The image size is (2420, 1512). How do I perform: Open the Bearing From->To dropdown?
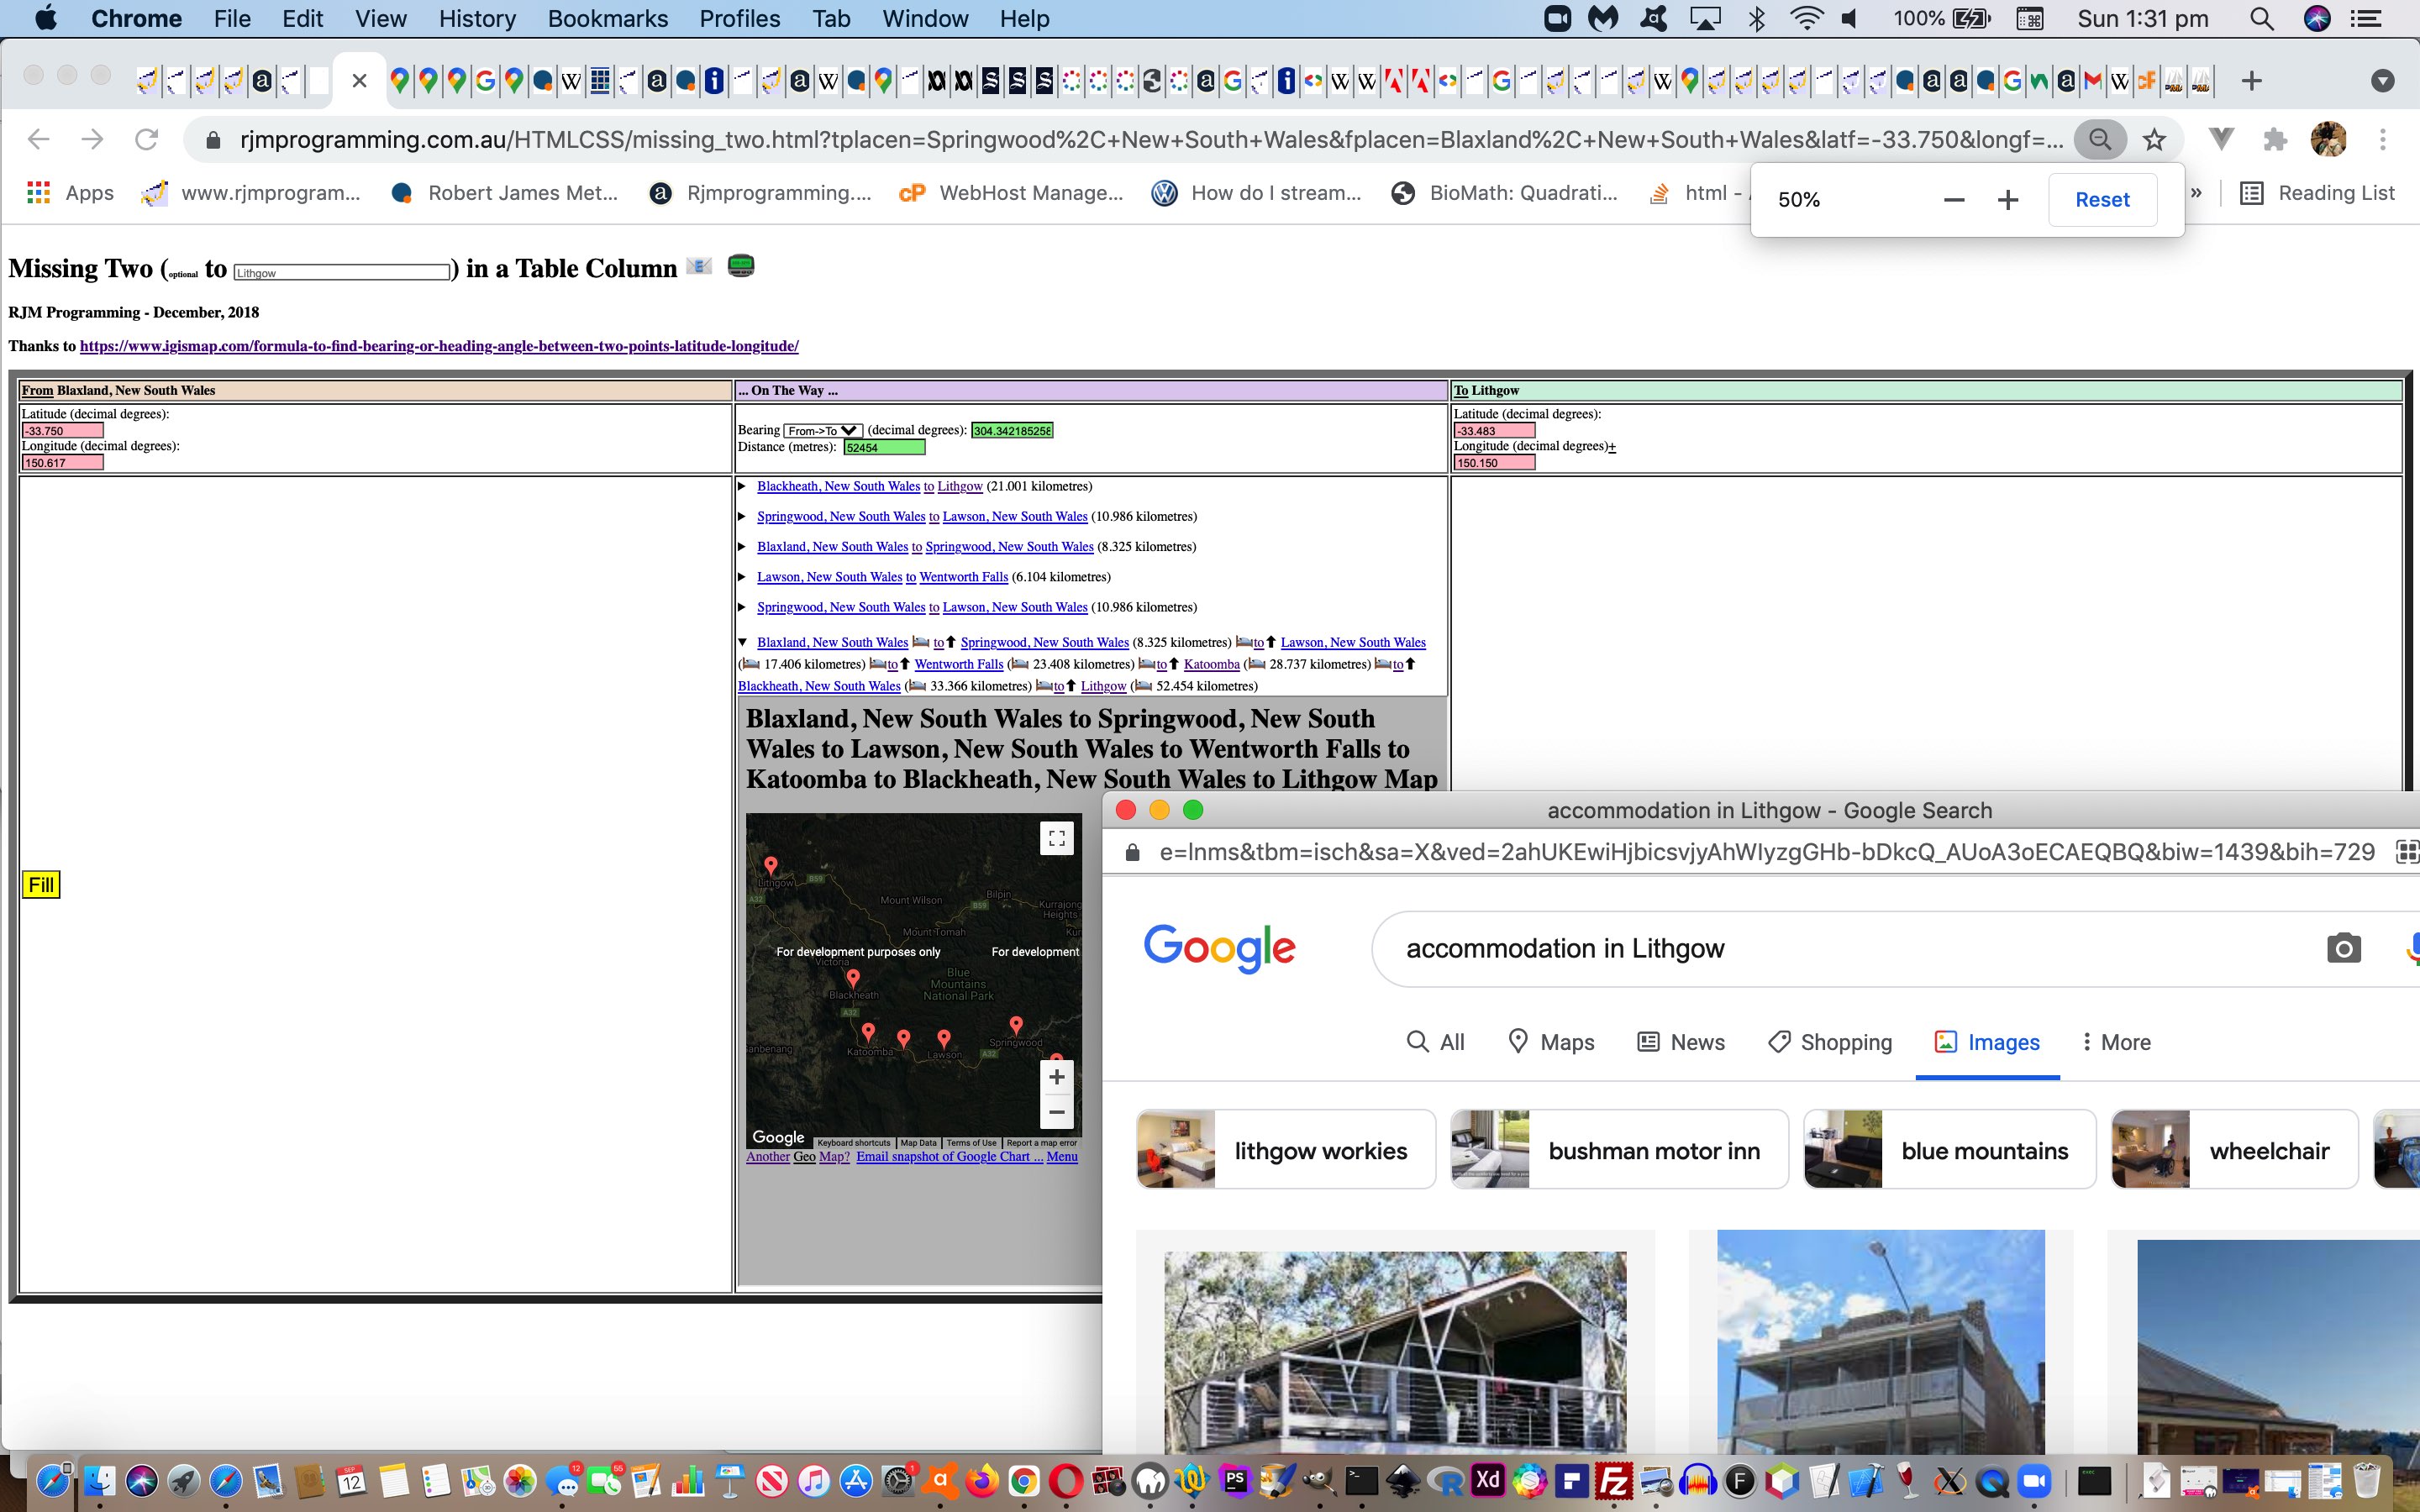pos(822,431)
